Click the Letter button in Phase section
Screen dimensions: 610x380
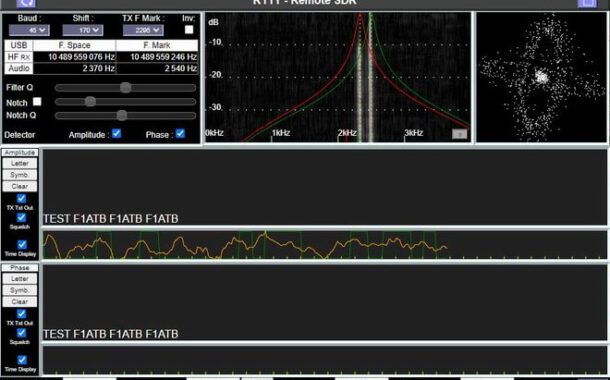click(20, 278)
